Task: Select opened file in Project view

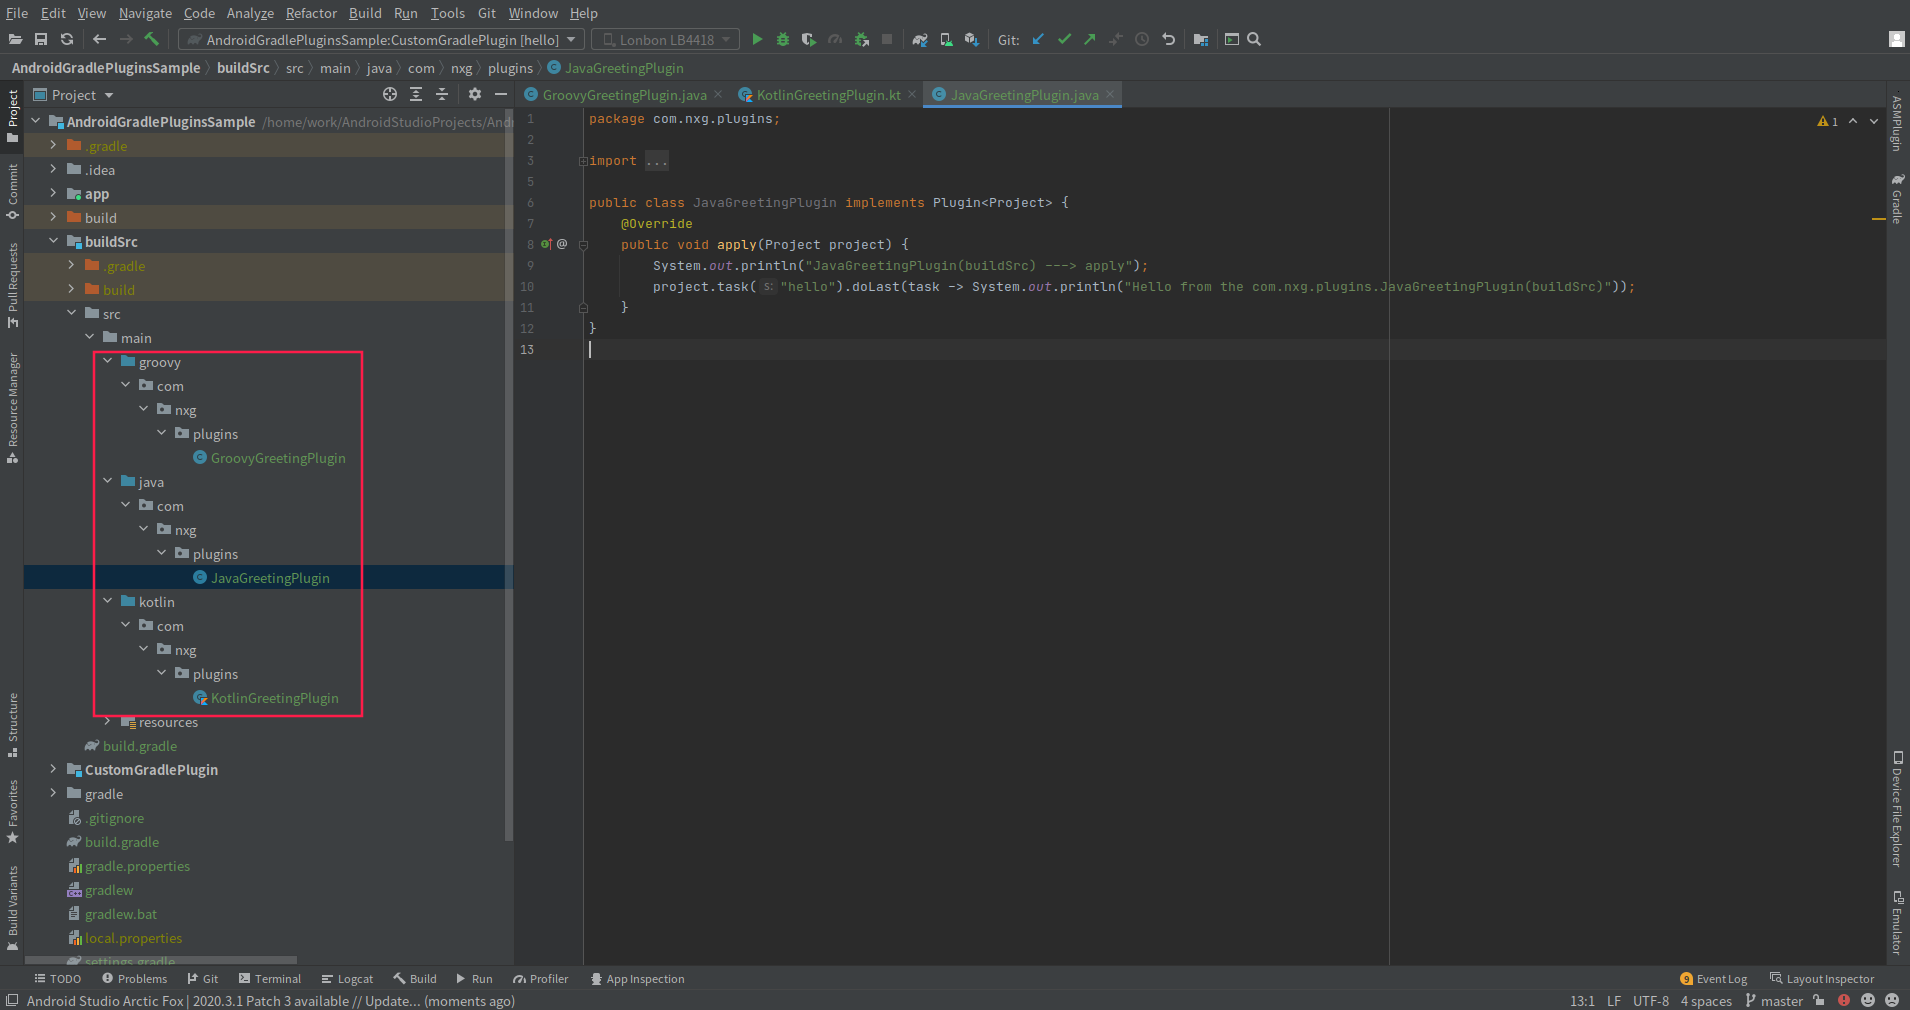Action: 390,94
